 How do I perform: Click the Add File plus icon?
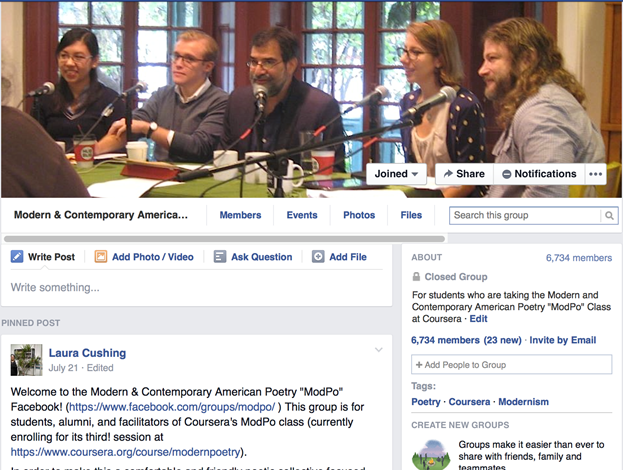coord(318,257)
